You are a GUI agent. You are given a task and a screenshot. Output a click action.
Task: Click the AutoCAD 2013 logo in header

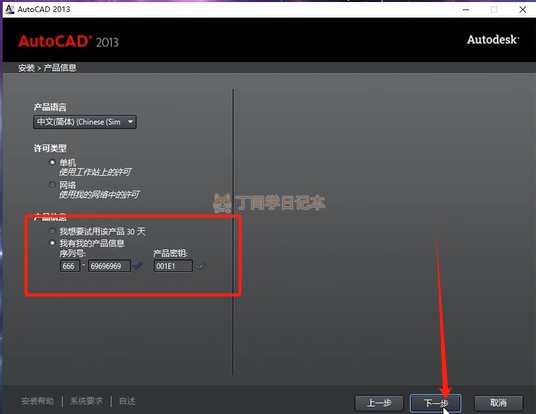68,42
